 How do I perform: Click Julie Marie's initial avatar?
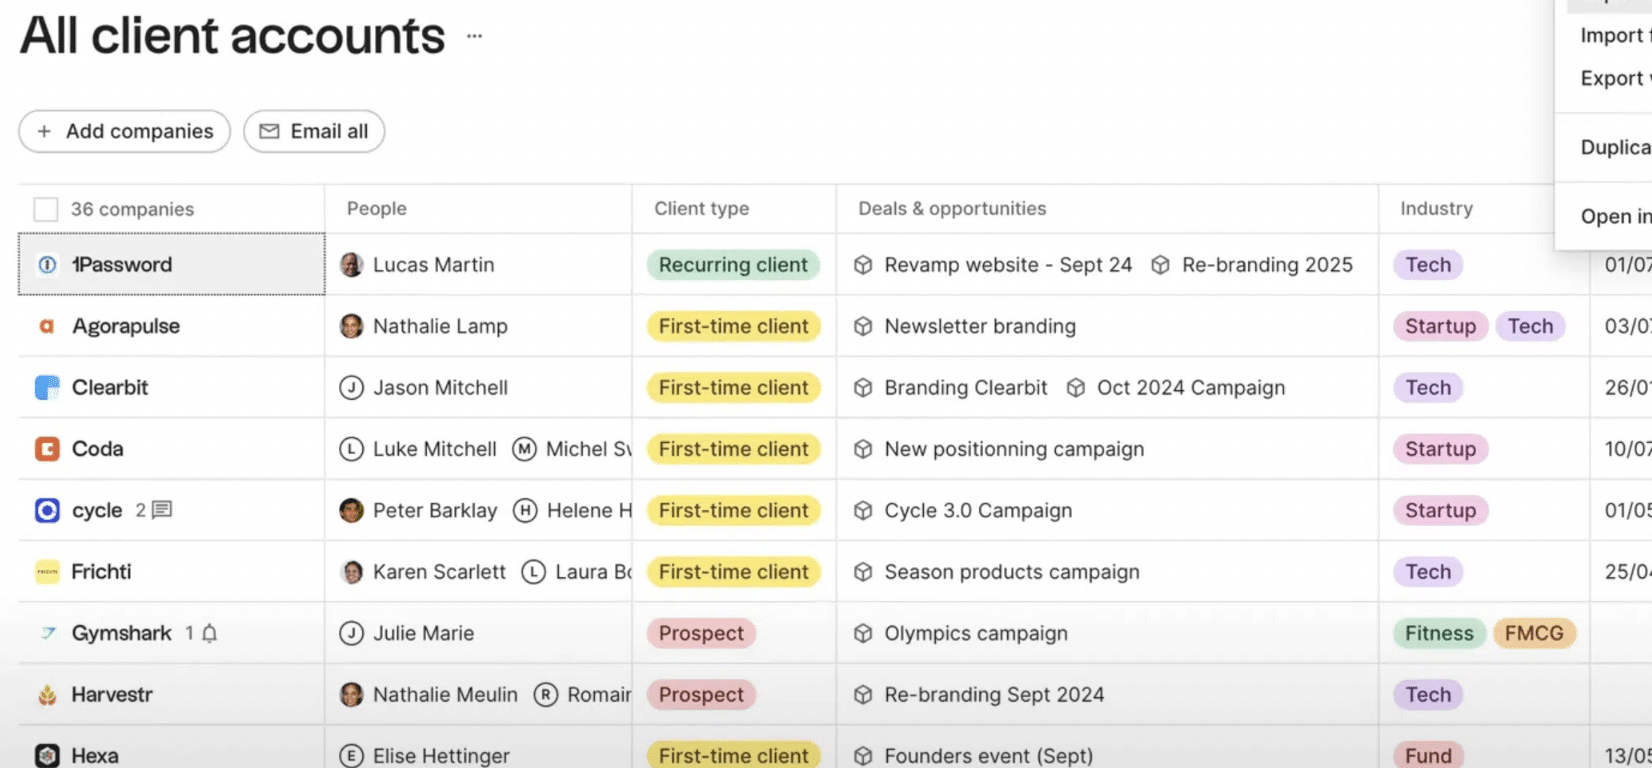click(351, 633)
